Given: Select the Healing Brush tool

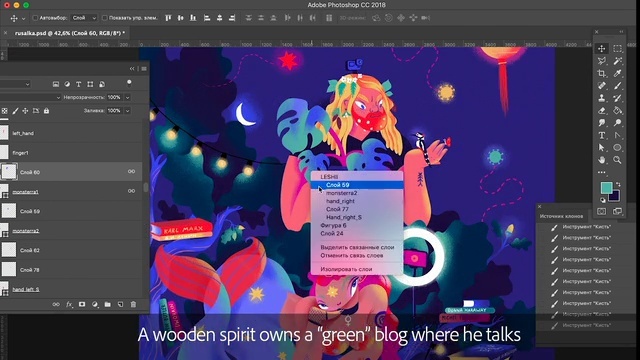Looking at the screenshot, I should click(x=602, y=86).
